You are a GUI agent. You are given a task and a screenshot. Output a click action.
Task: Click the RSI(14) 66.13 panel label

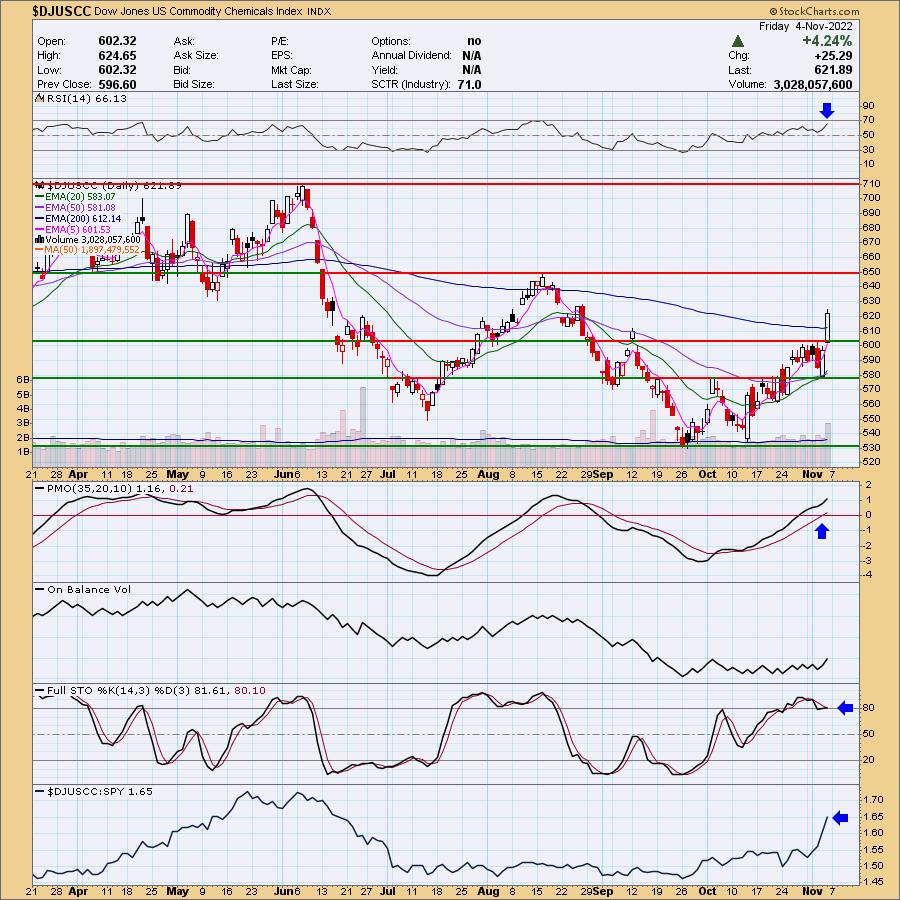click(87, 98)
